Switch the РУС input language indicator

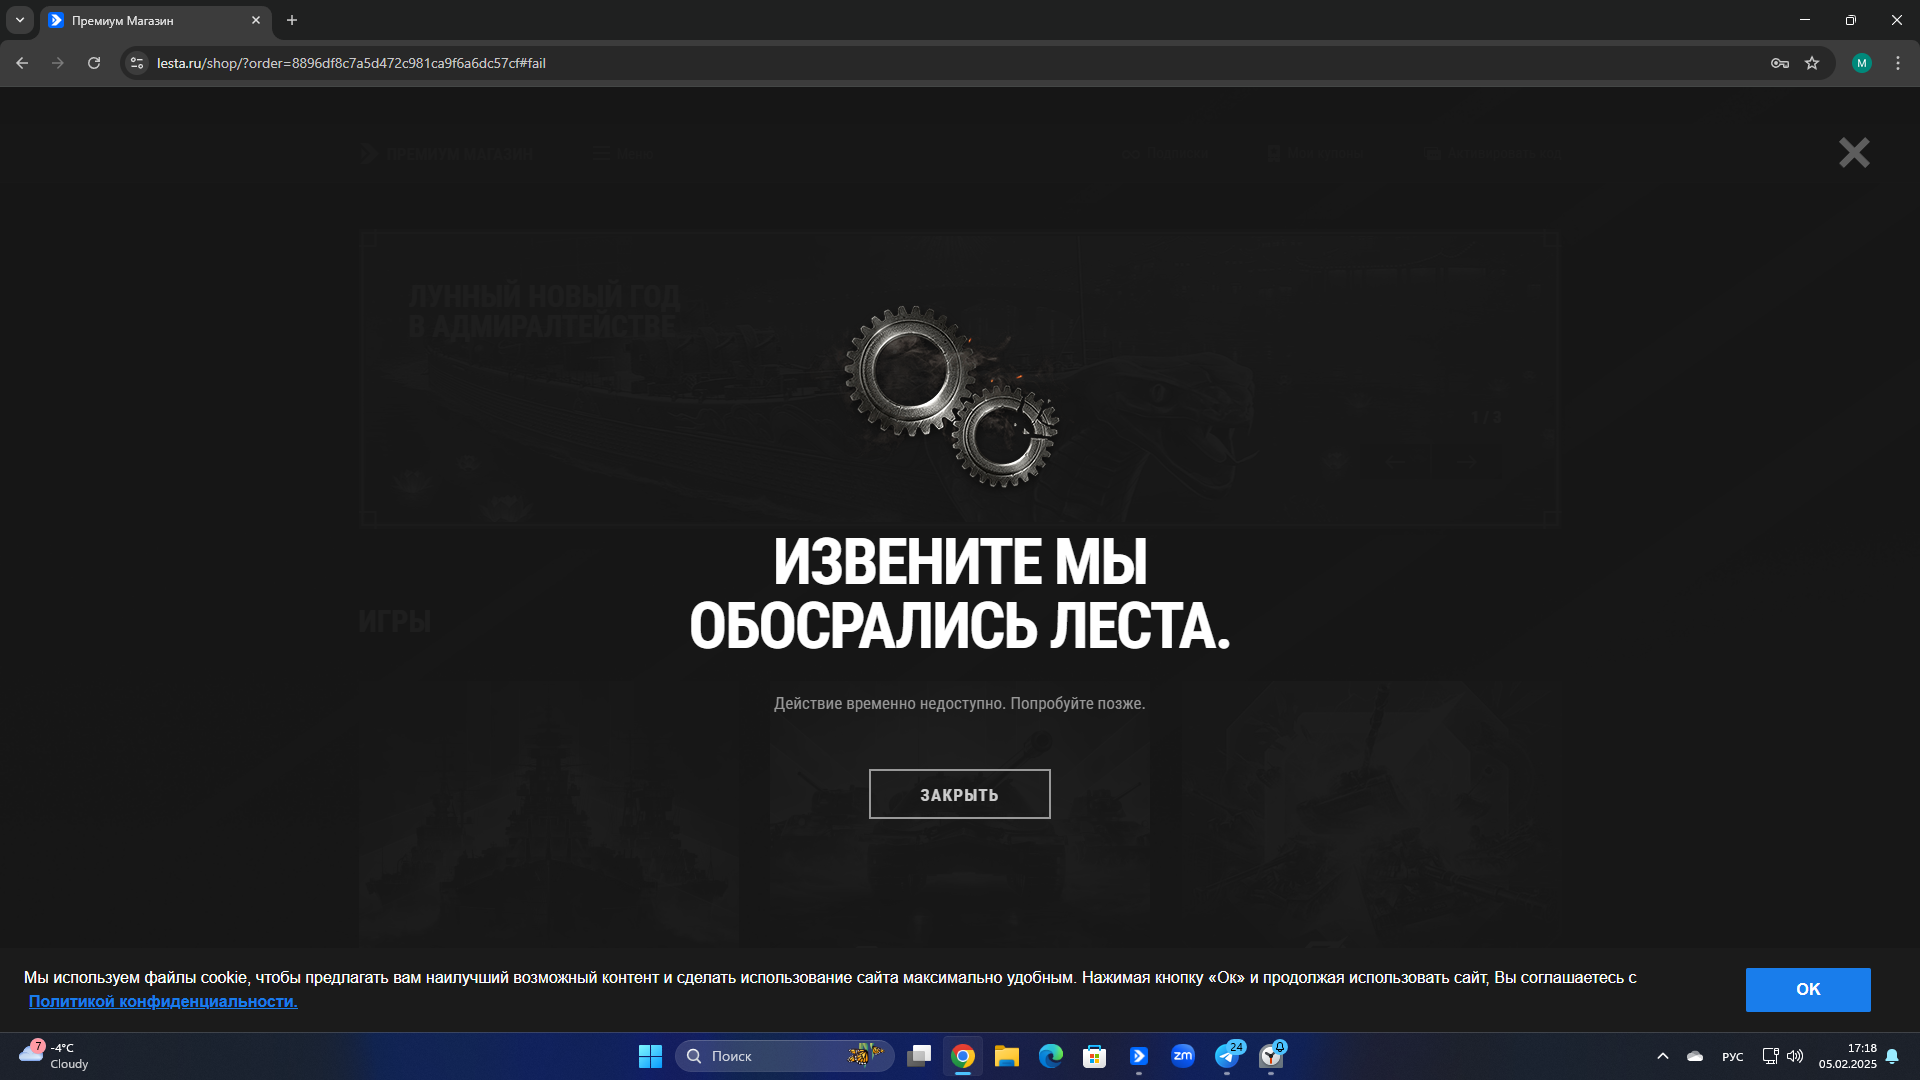(1733, 1056)
